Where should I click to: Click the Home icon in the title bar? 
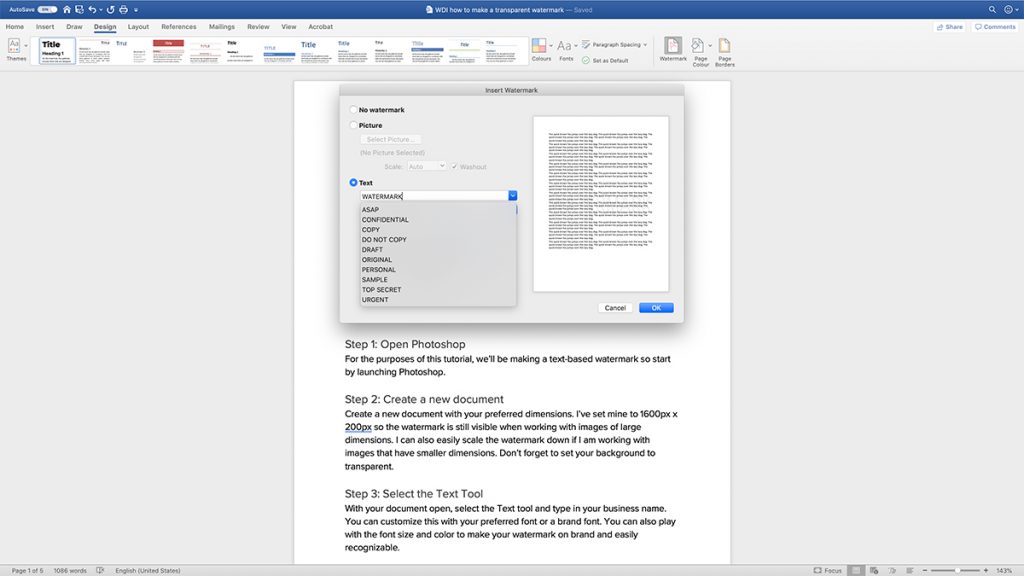tap(66, 9)
